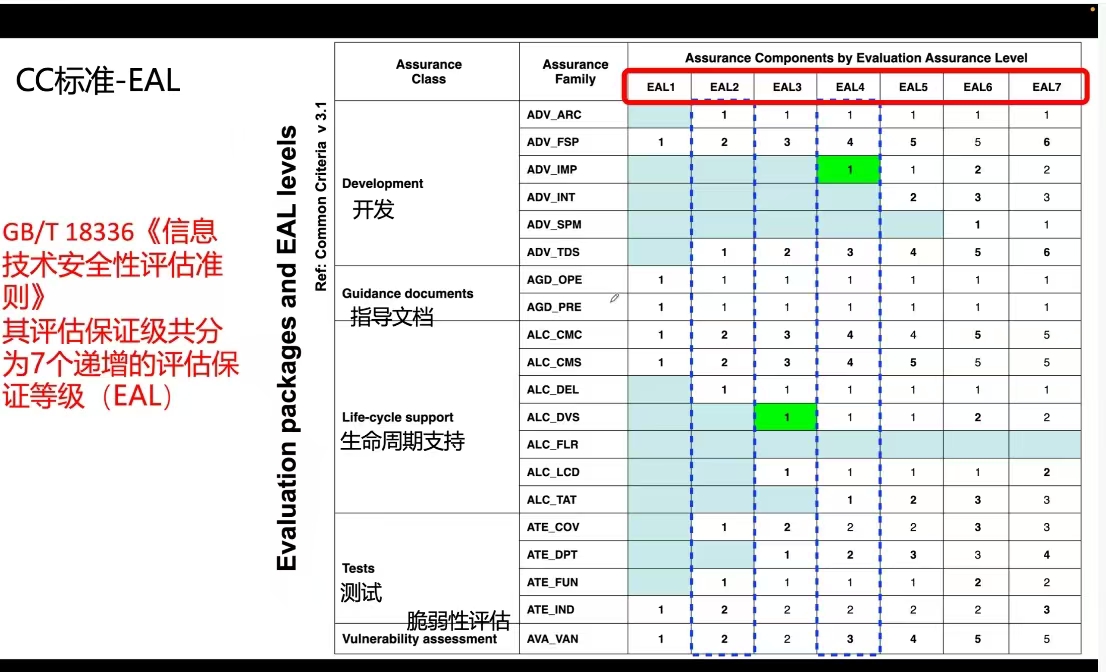
Task: Click the Guidance documents class cell
Action: click(x=407, y=294)
